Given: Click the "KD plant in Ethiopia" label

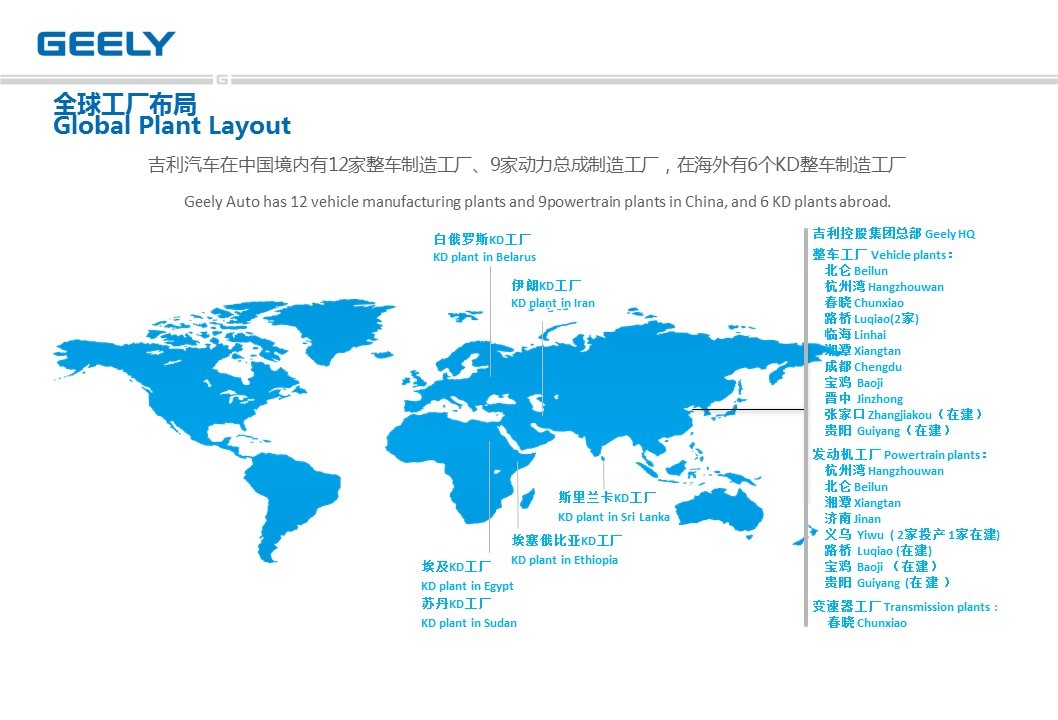Looking at the screenshot, I should 564,560.
